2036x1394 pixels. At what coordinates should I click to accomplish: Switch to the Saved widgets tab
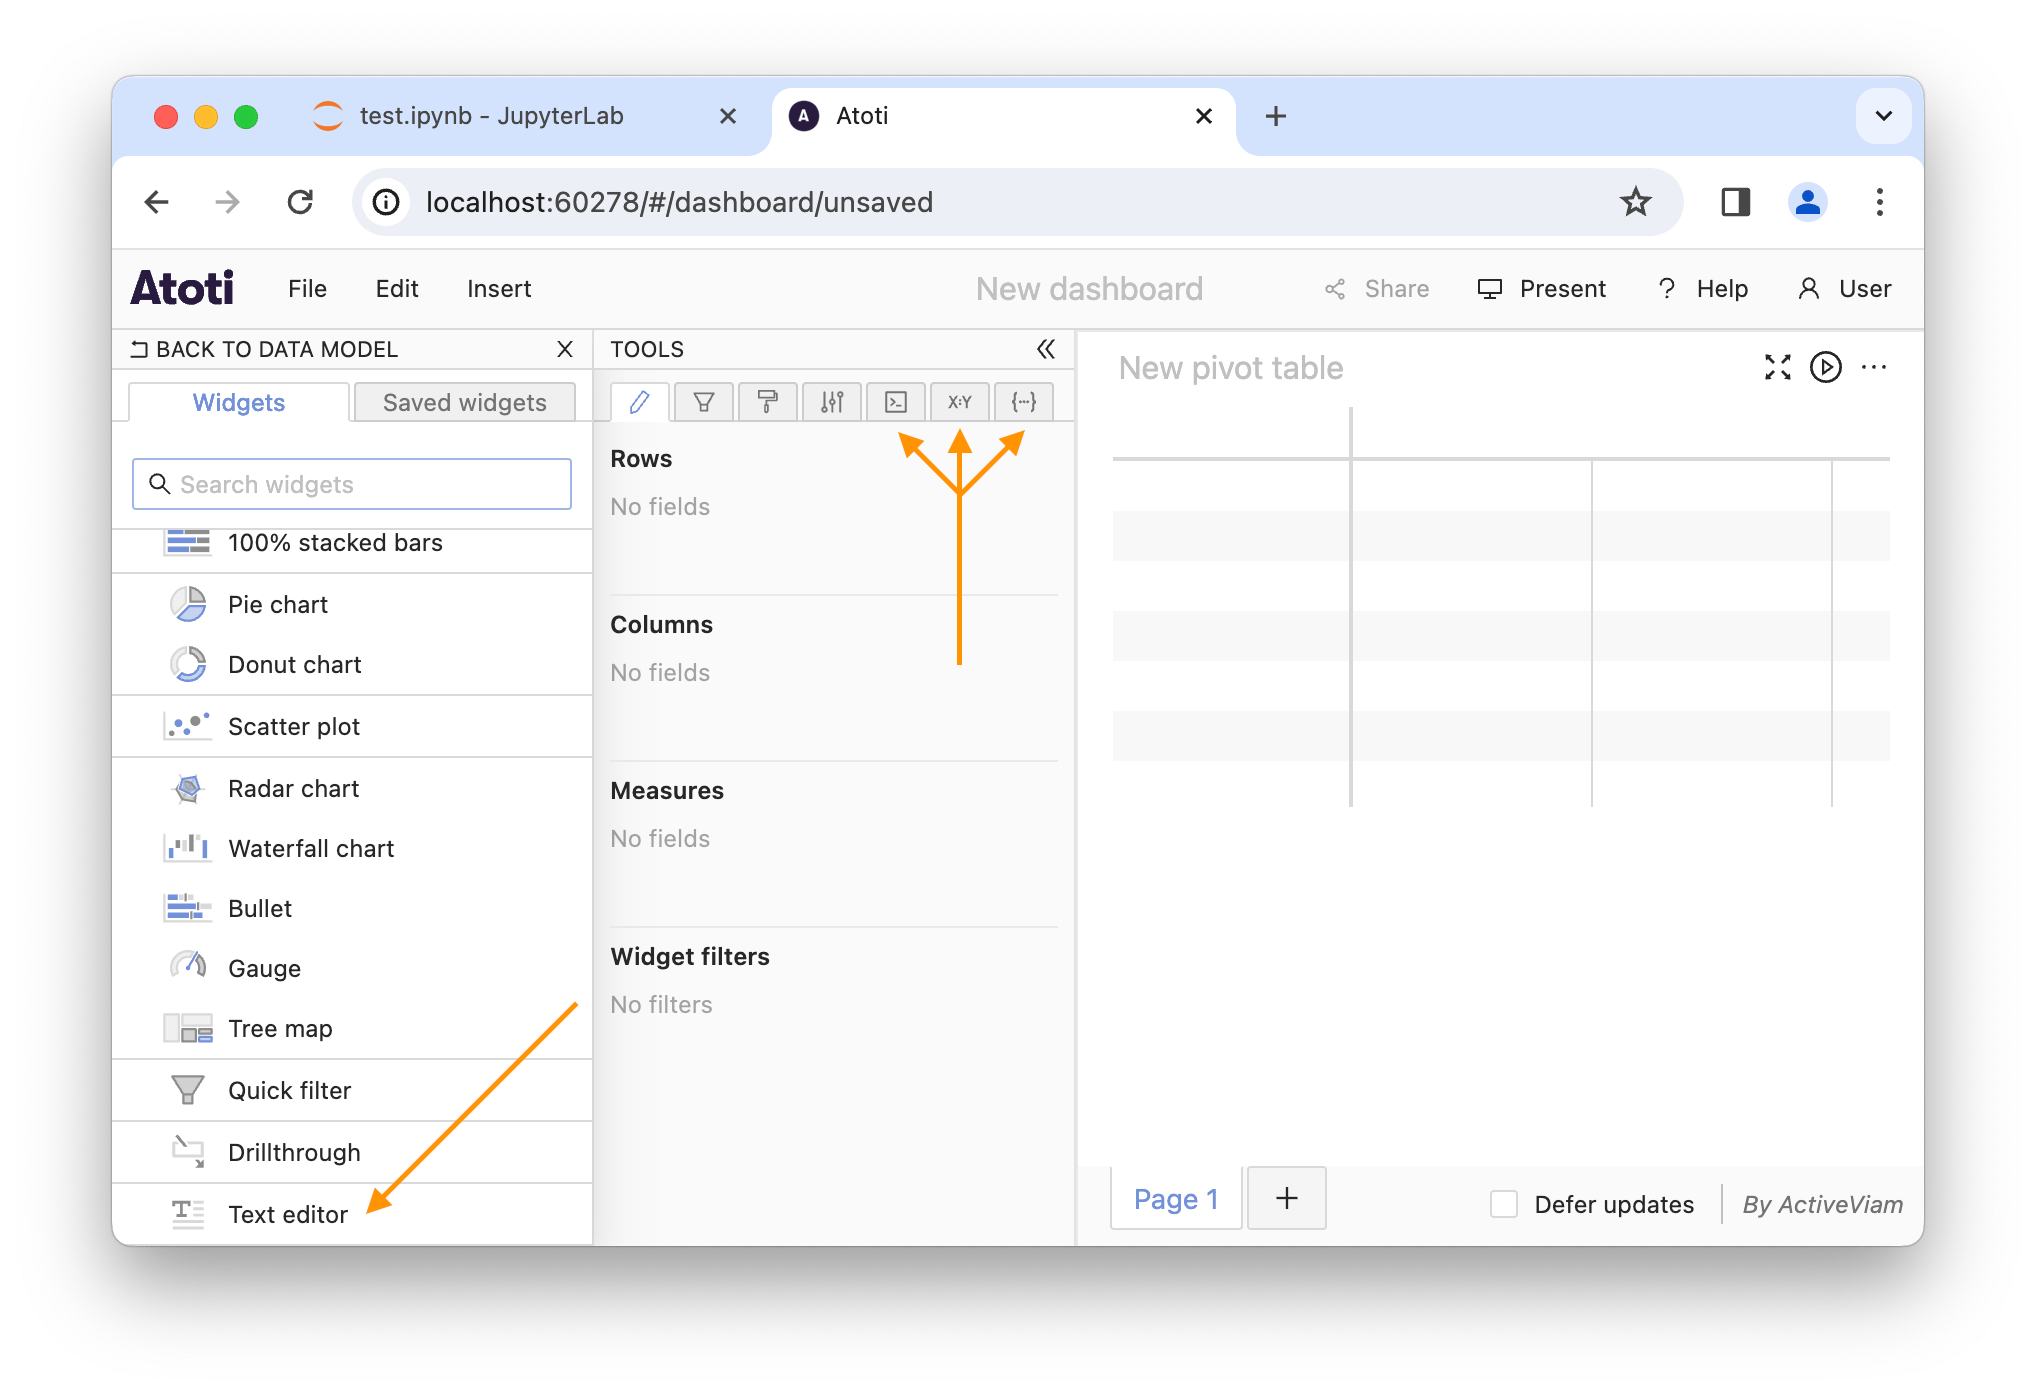pyautogui.click(x=465, y=402)
